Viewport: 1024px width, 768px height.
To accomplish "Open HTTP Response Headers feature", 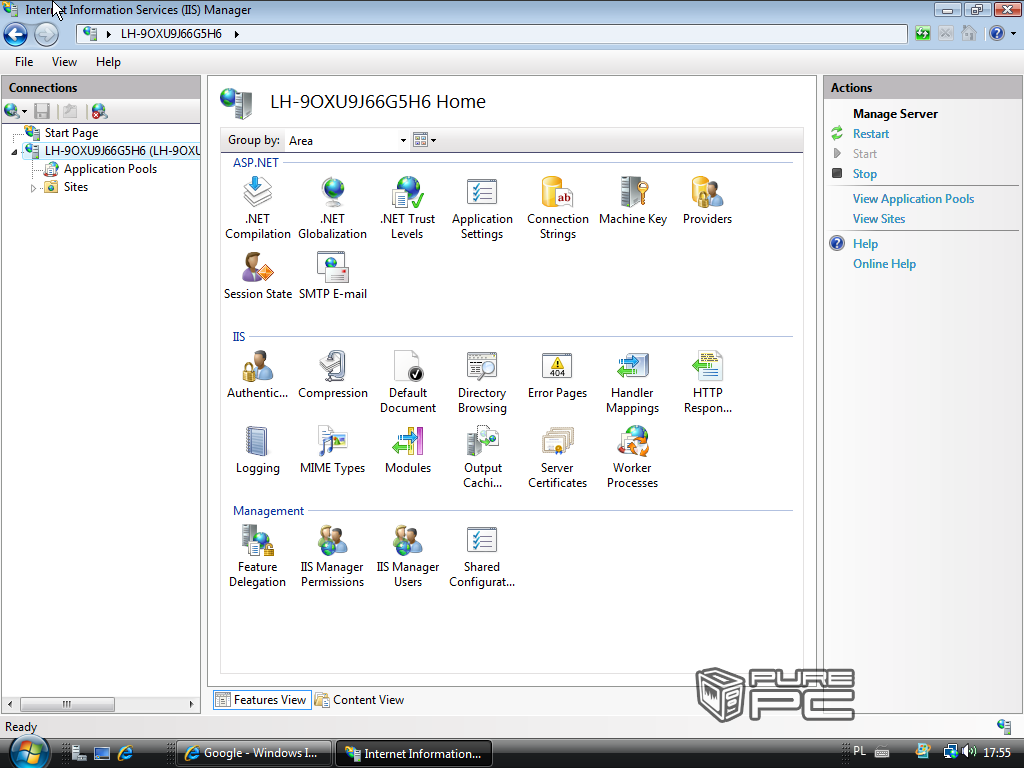I will click(x=707, y=382).
